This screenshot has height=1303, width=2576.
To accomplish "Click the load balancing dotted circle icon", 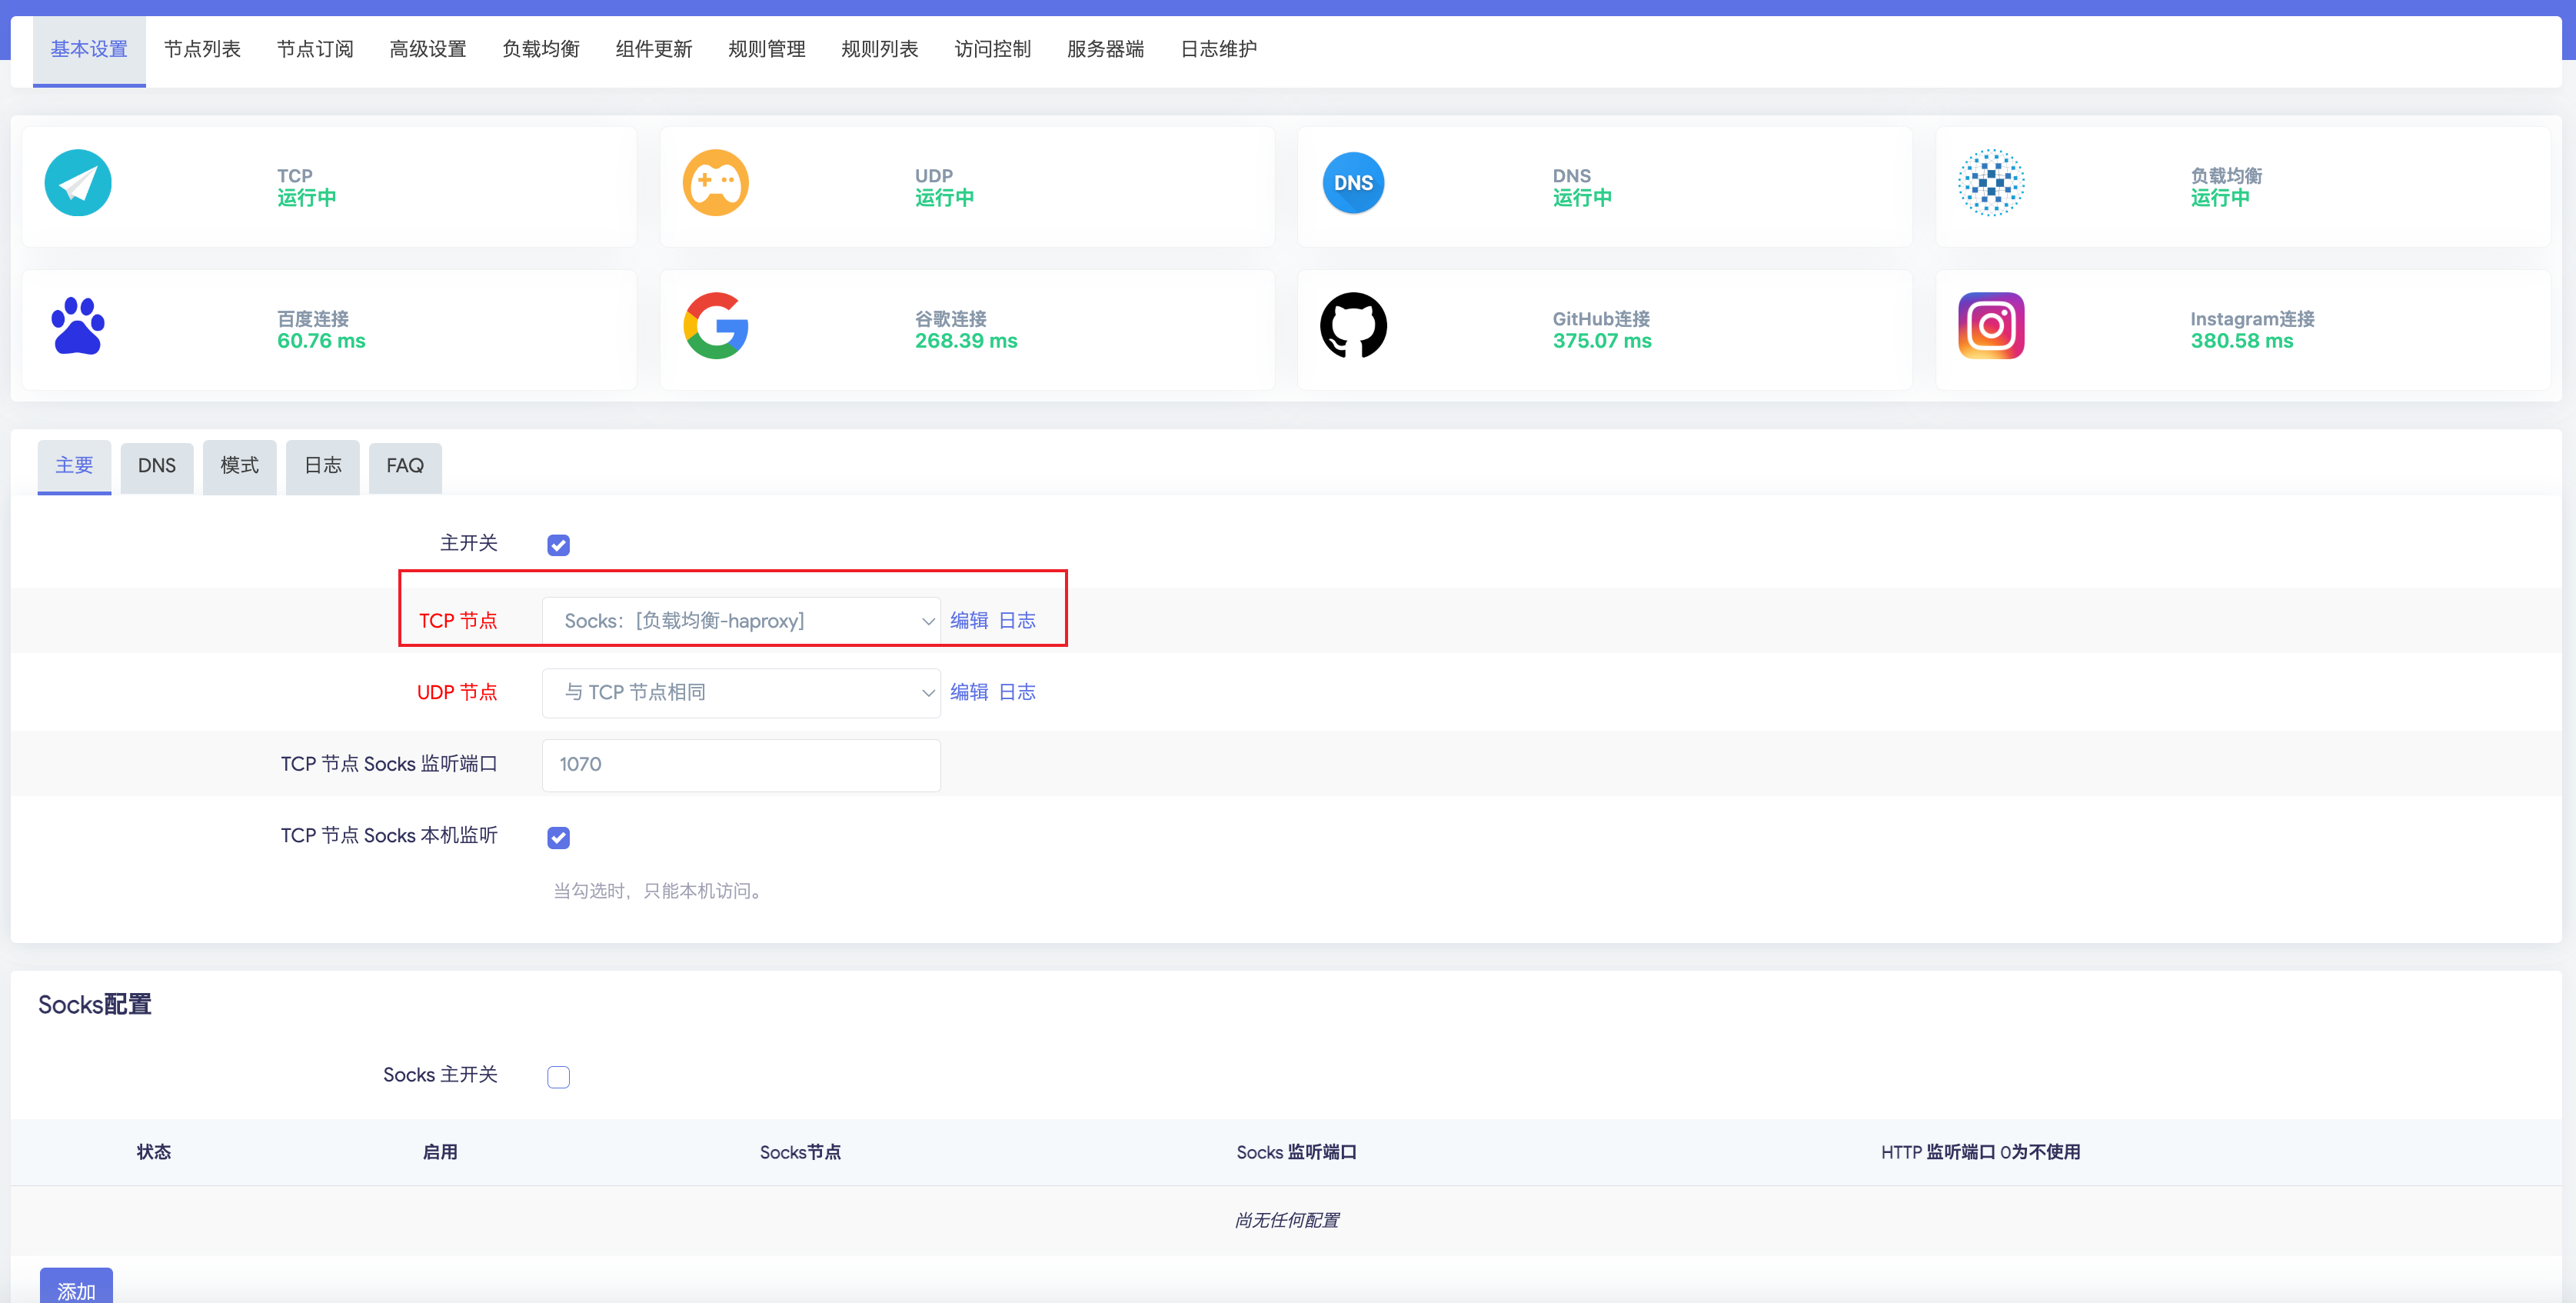I will (1991, 183).
